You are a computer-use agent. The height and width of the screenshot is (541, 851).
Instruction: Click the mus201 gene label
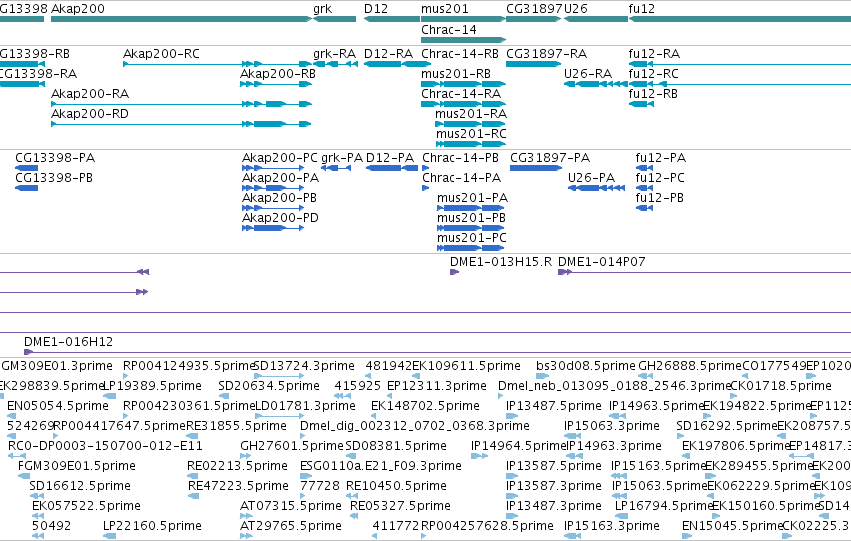click(444, 9)
